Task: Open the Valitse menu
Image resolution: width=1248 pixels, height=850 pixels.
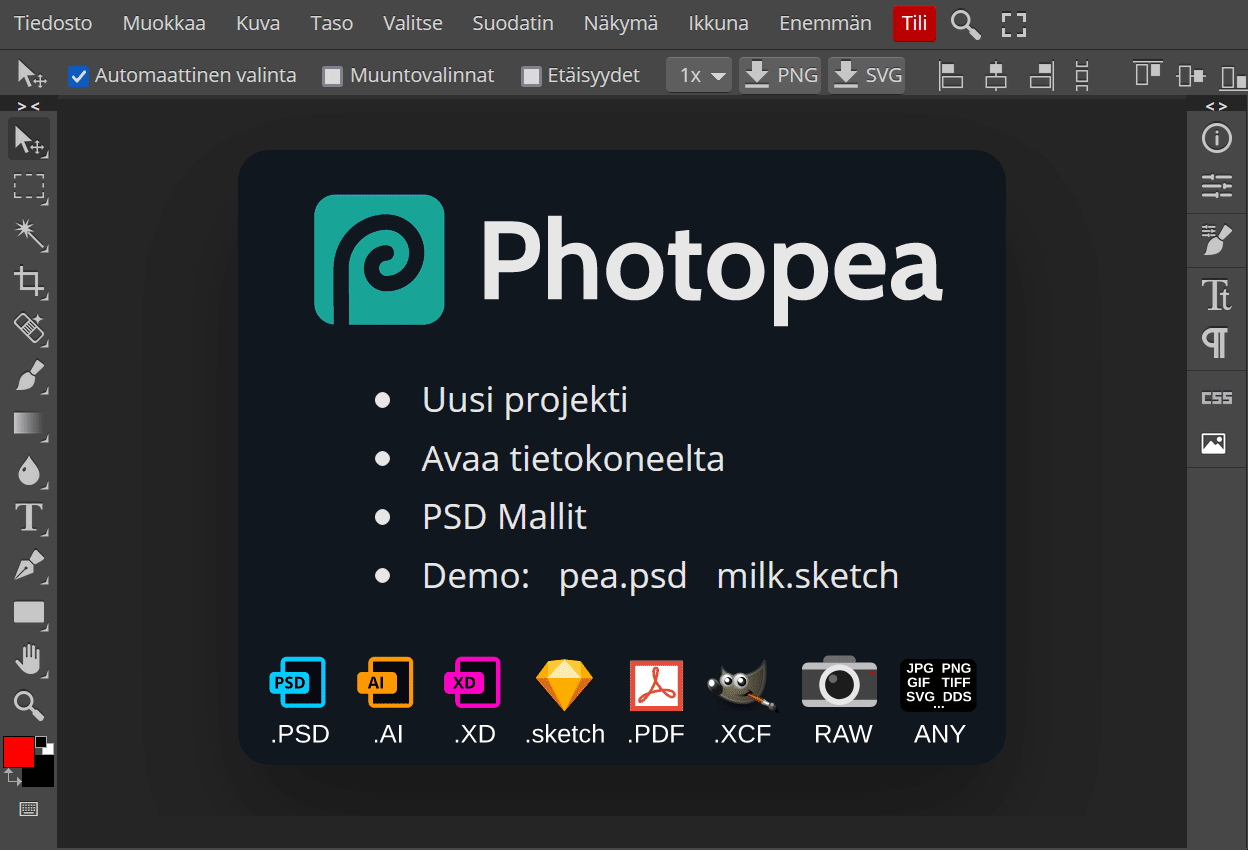Action: coord(413,23)
